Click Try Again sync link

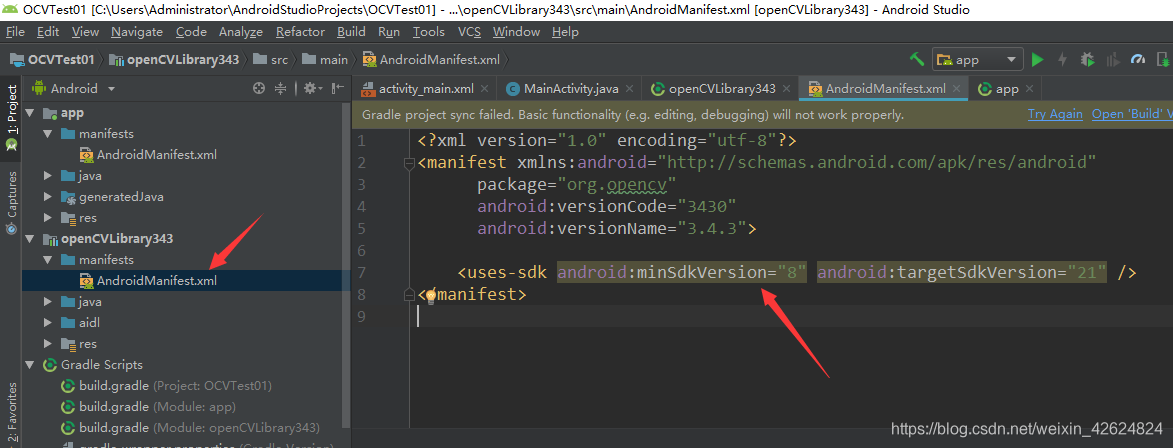[1055, 114]
